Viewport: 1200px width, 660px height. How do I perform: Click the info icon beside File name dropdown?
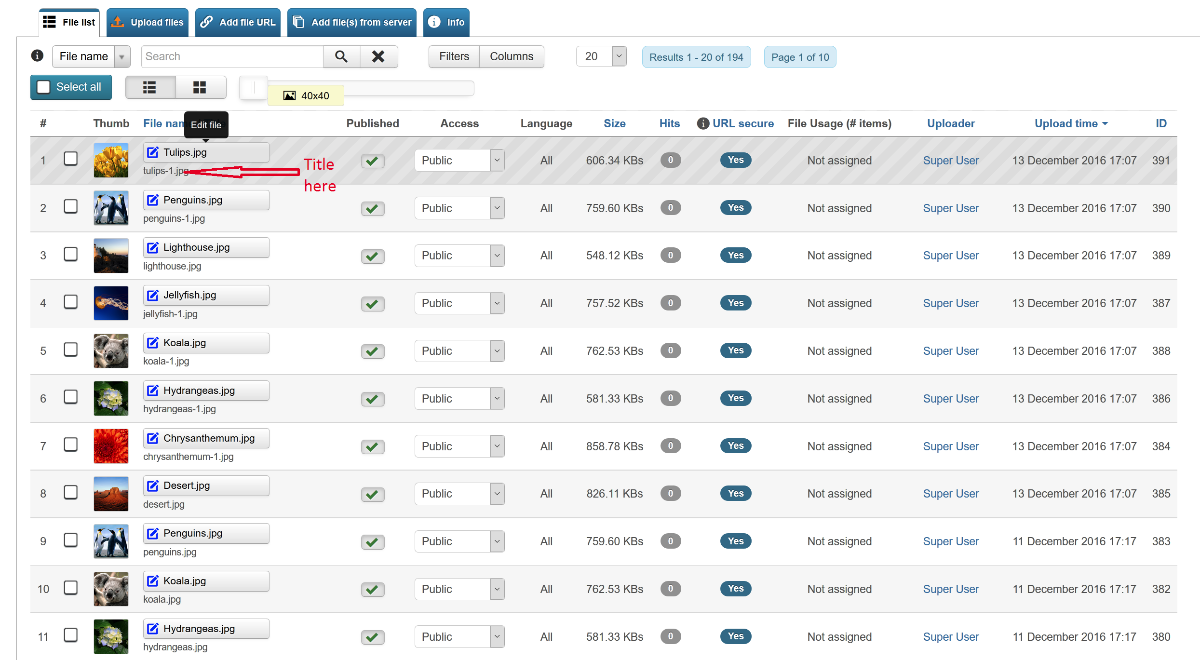point(37,57)
